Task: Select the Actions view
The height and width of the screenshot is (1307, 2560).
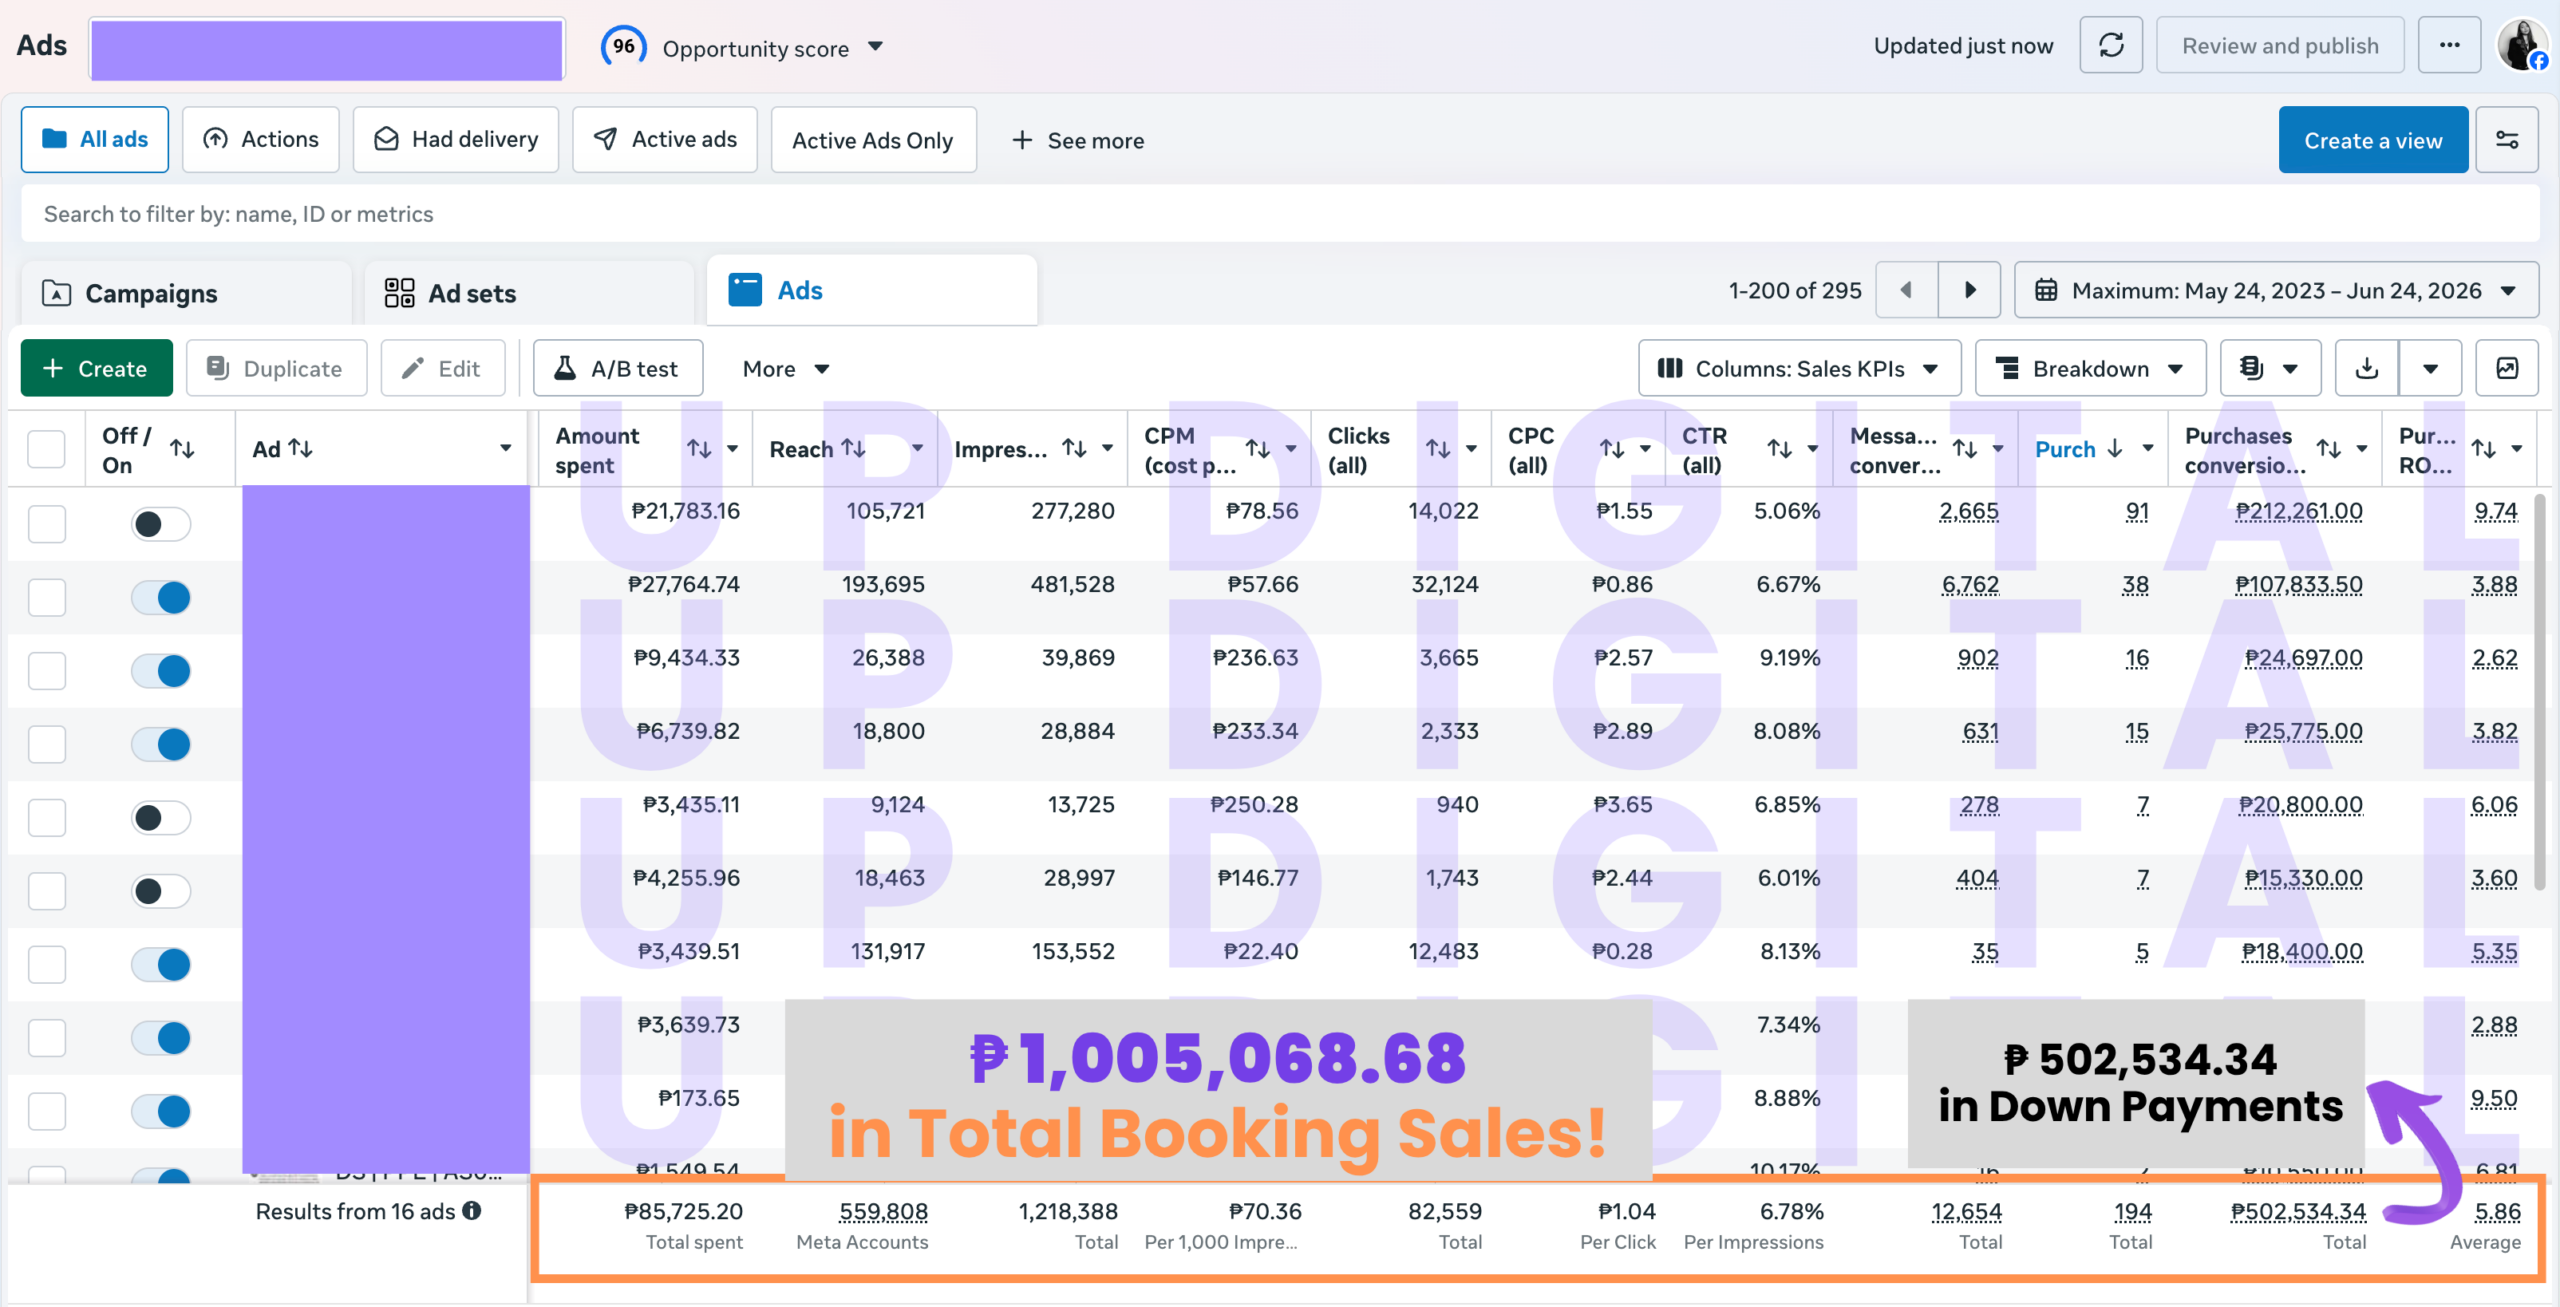Action: point(261,139)
